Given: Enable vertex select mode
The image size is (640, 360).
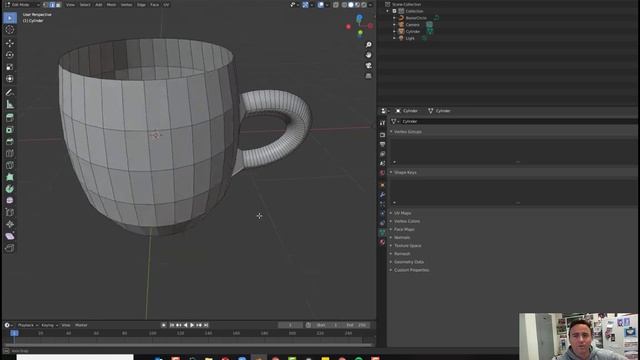Looking at the screenshot, I should tap(46, 5).
